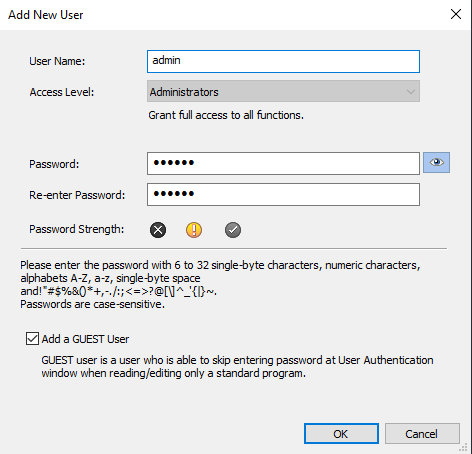Click the "Password Strength:" label
This screenshot has height=454, width=472.
coord(77,229)
